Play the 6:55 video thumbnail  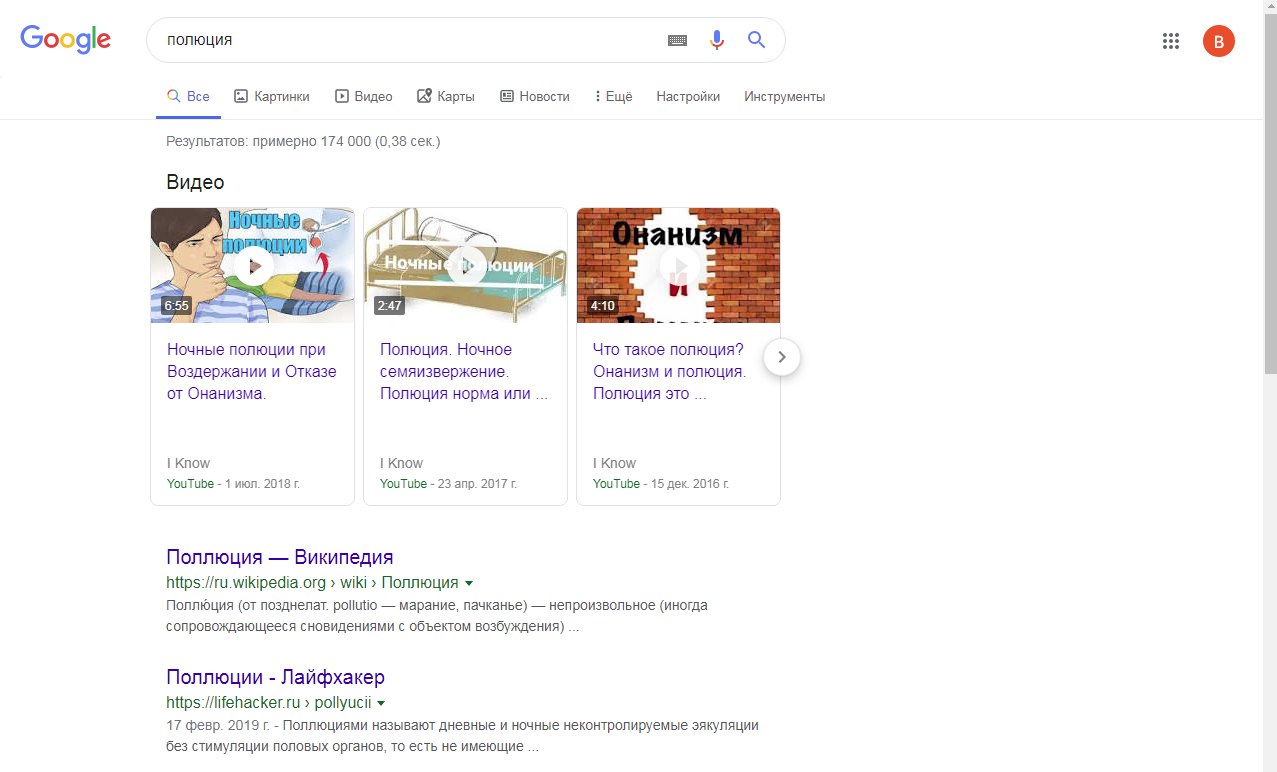click(252, 265)
